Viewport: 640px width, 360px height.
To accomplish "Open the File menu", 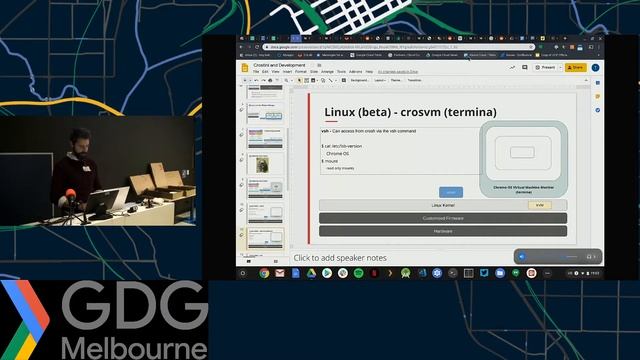I will [x=256, y=72].
